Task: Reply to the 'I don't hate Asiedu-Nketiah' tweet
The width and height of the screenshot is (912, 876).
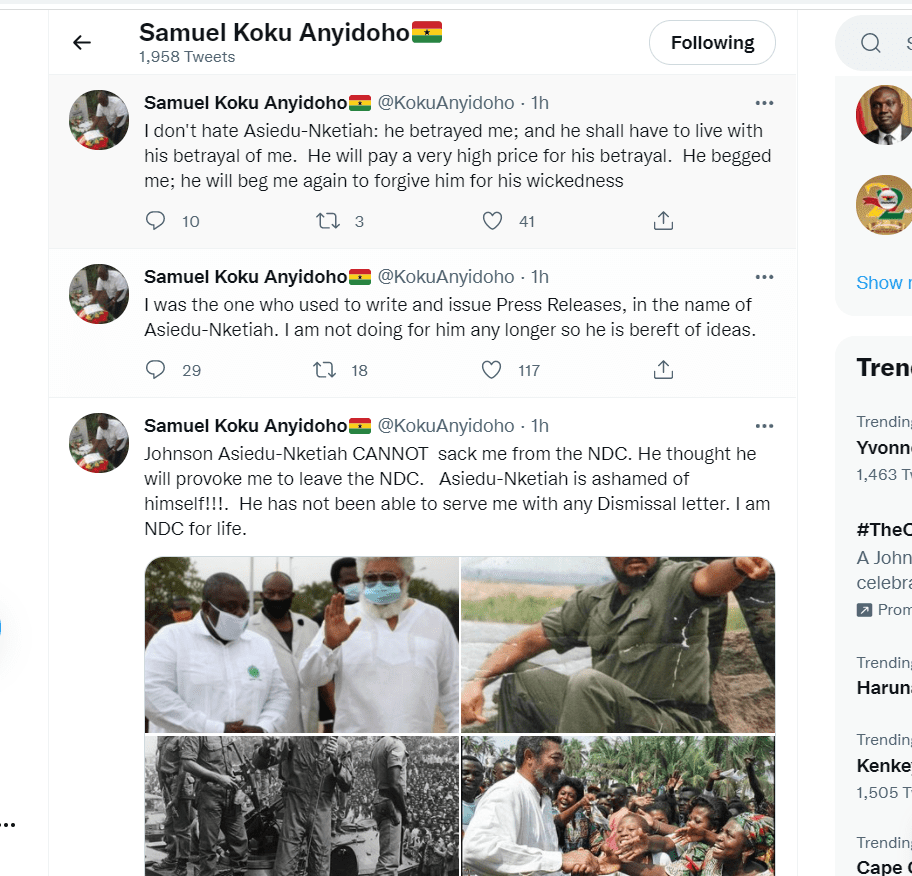Action: (x=156, y=221)
